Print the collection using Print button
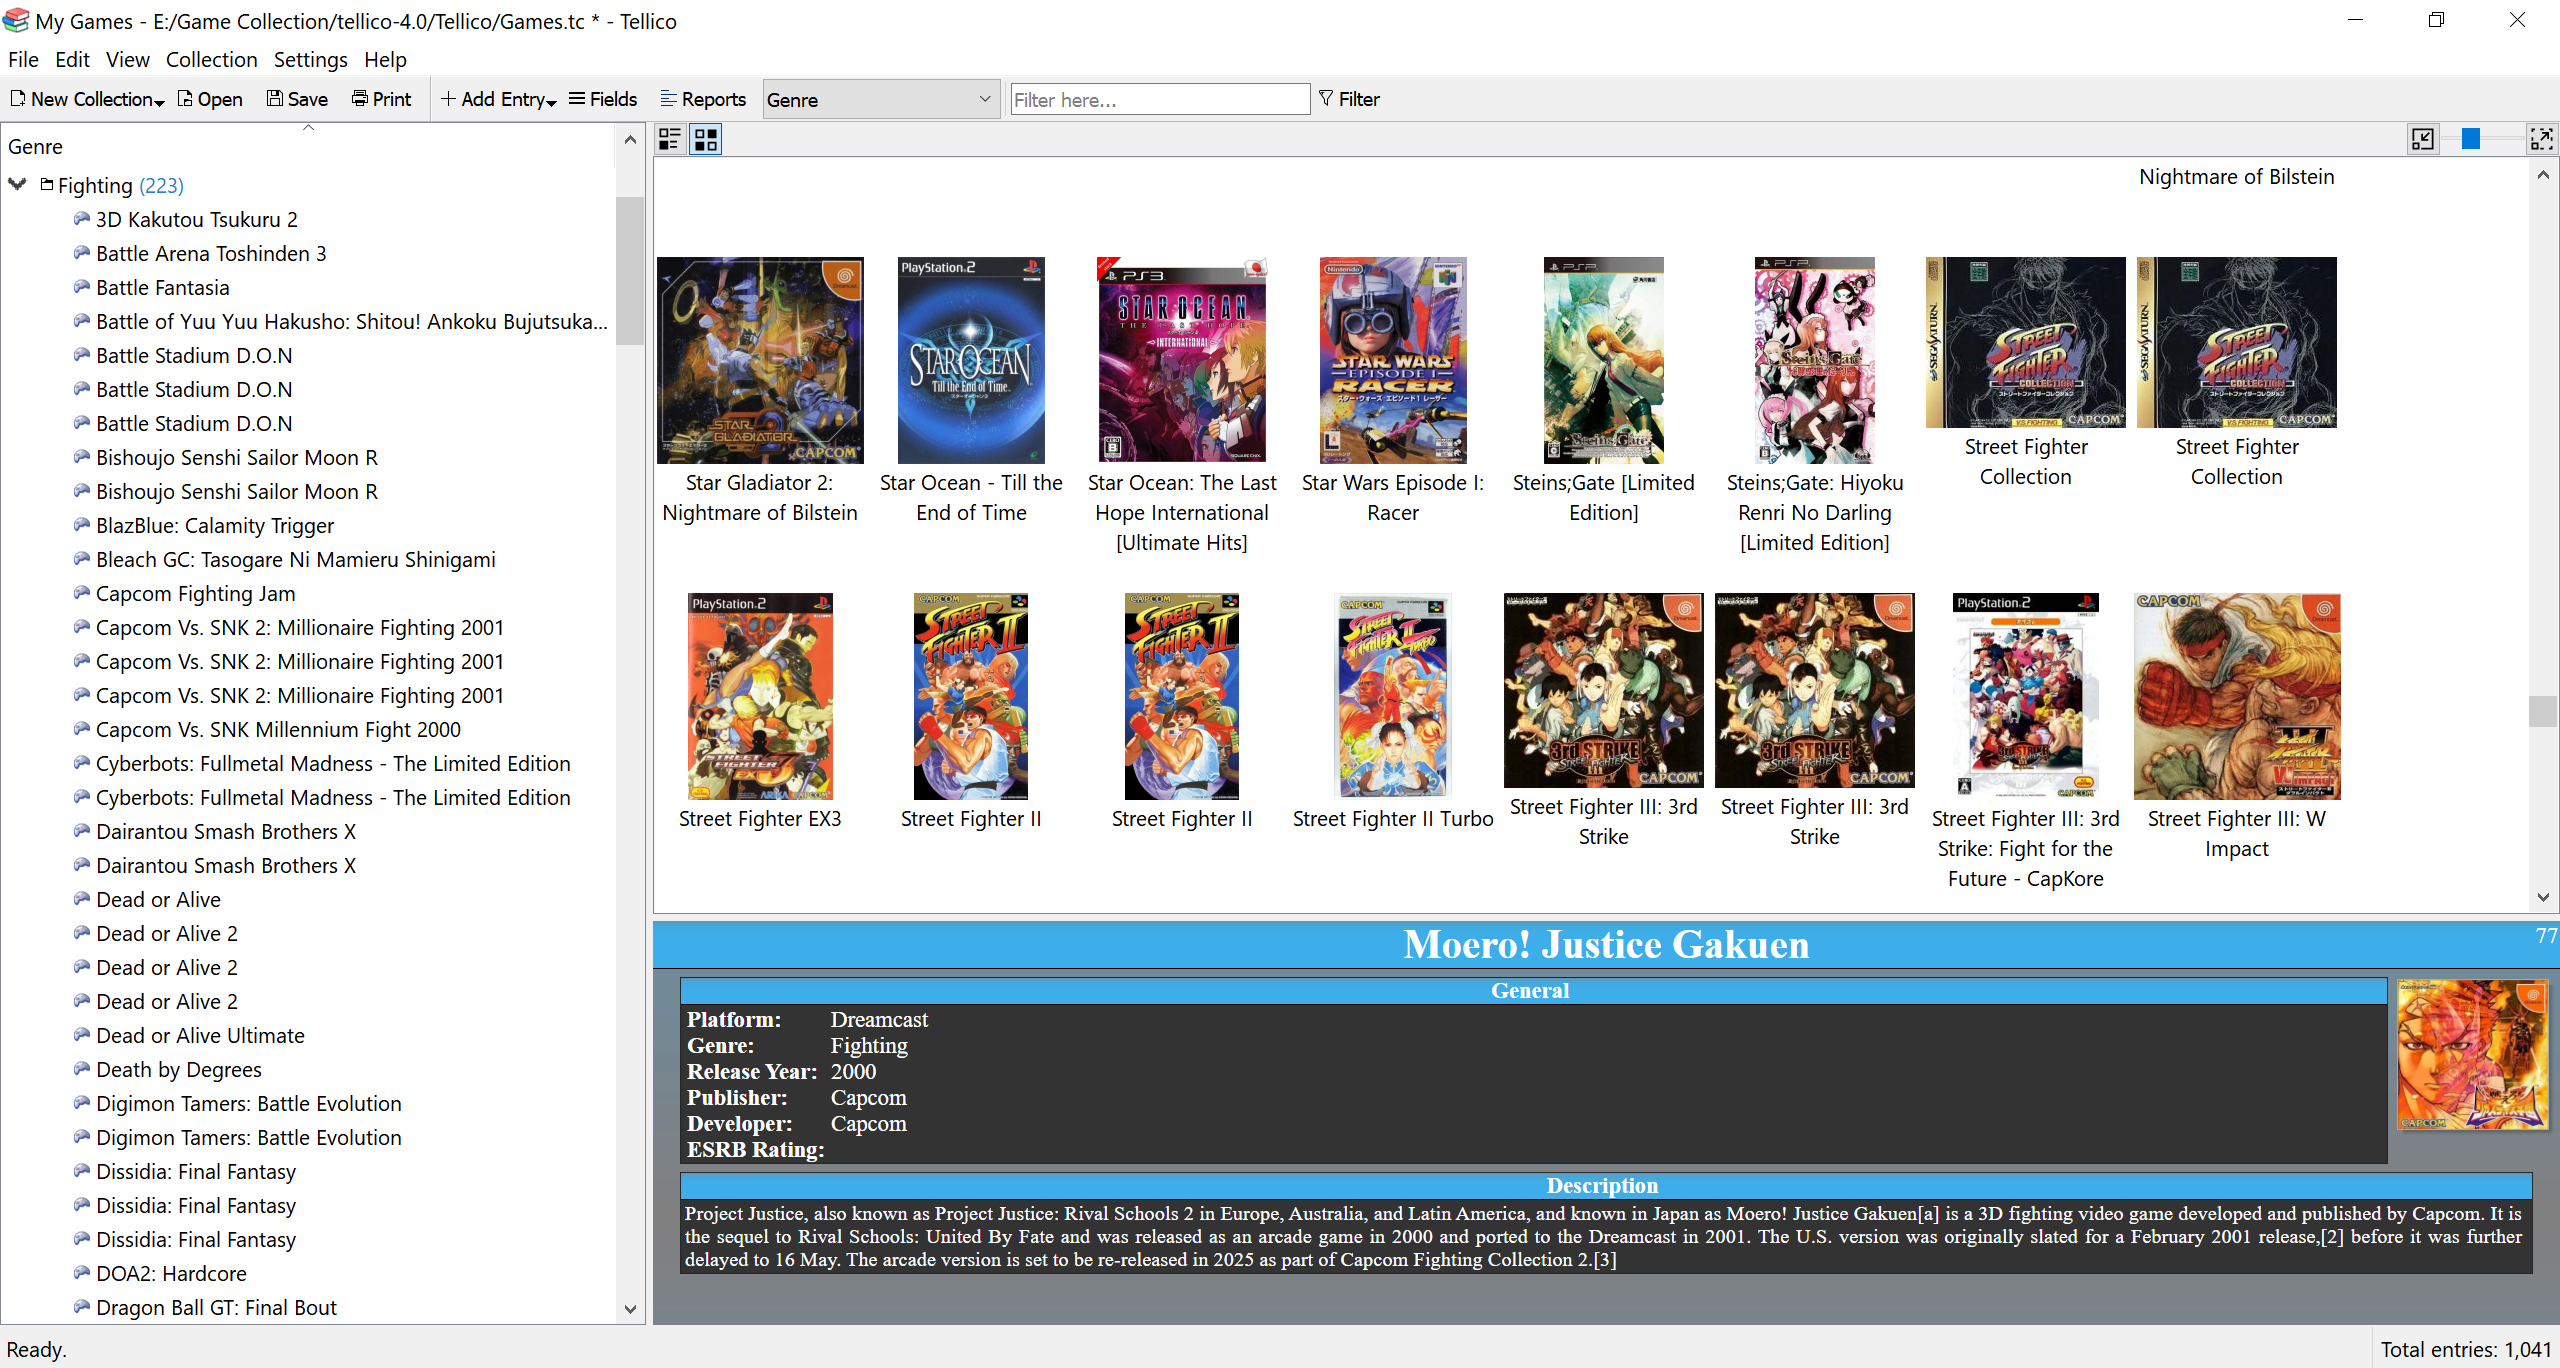2560x1368 pixels. click(x=382, y=99)
